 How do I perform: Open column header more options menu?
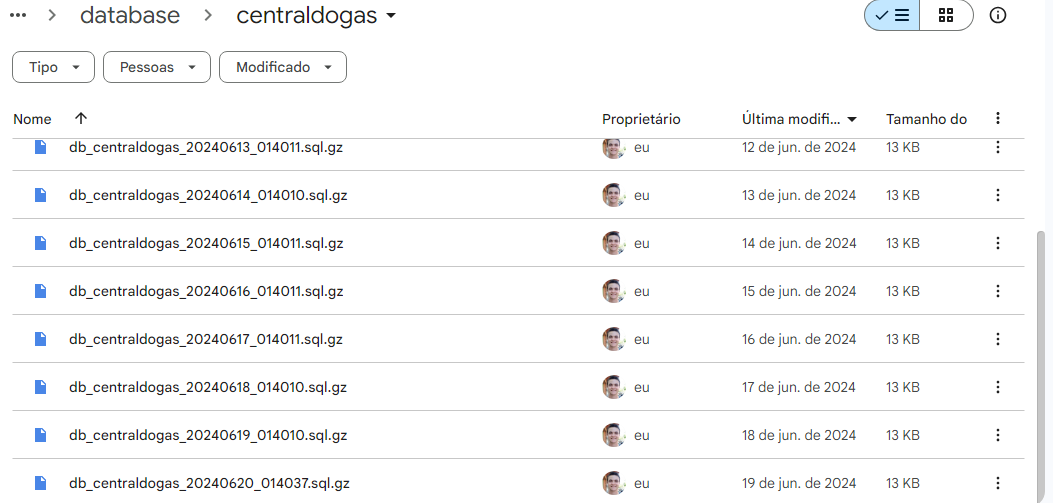[x=997, y=119]
